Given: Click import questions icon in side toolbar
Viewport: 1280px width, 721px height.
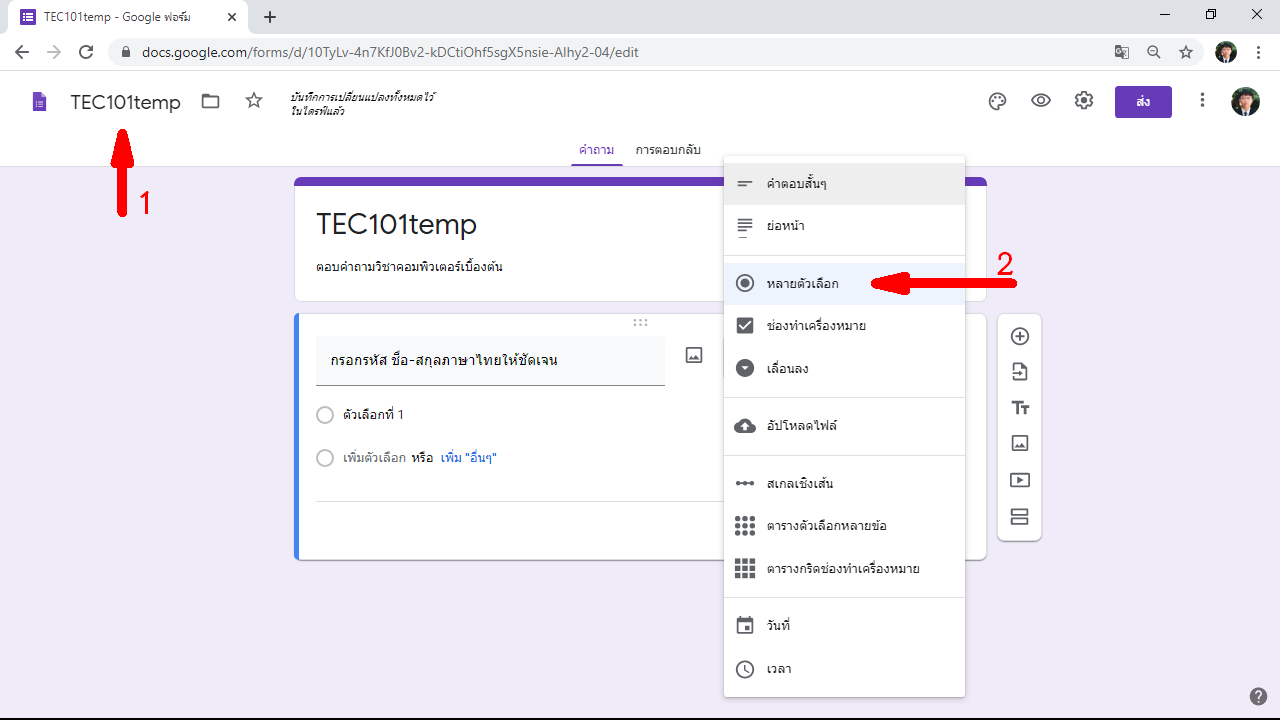Looking at the screenshot, I should 1020,372.
